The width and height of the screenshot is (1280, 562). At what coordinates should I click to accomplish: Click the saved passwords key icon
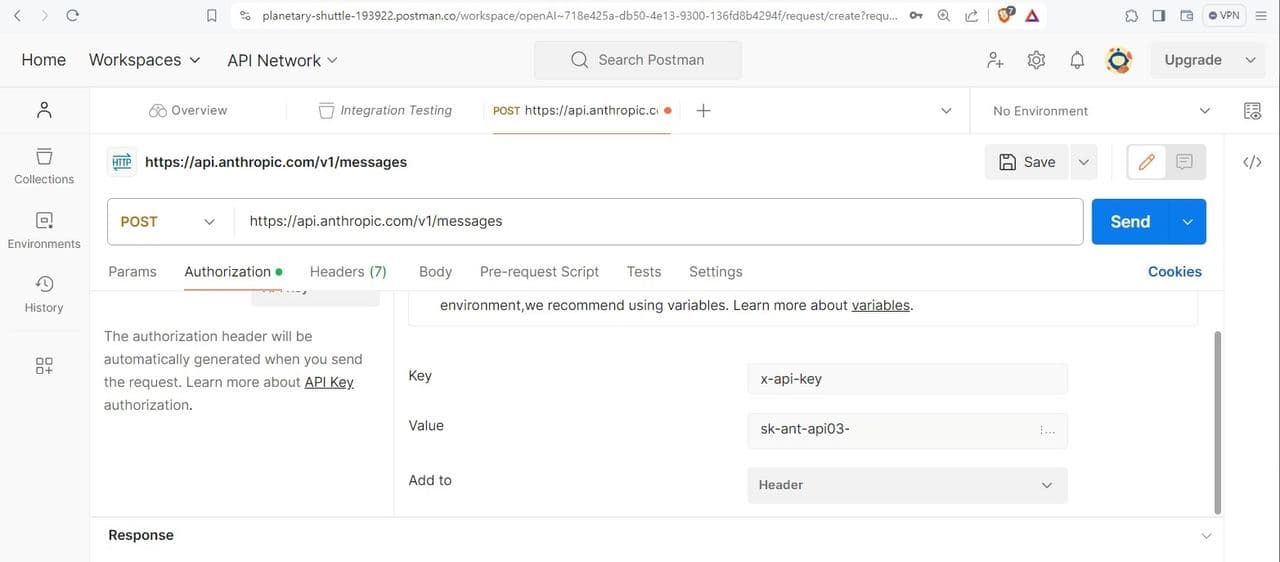pyautogui.click(x=916, y=15)
